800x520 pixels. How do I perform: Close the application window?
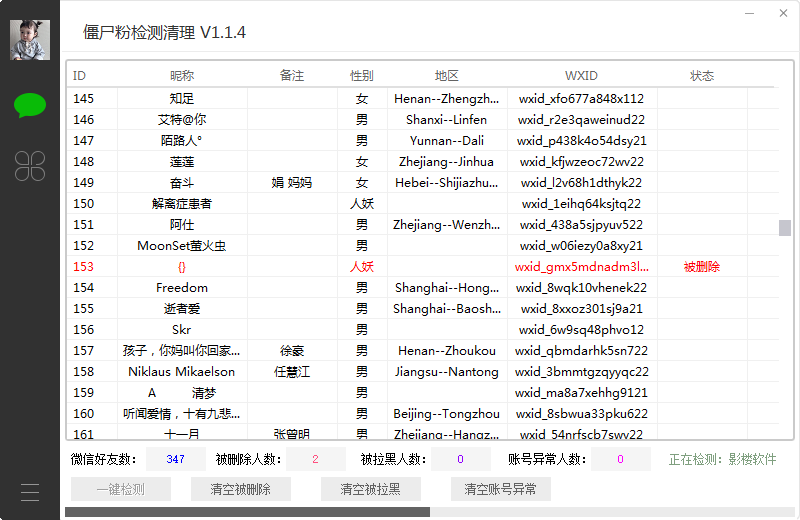click(781, 15)
